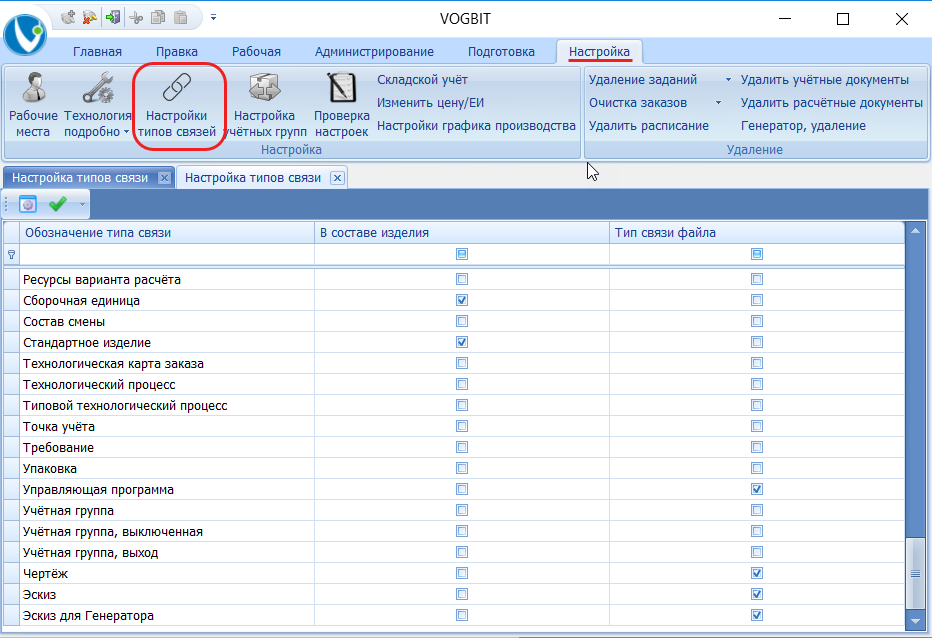Switch to the Администрирование ribbon tab
Image resolution: width=932 pixels, height=638 pixels.
click(373, 52)
